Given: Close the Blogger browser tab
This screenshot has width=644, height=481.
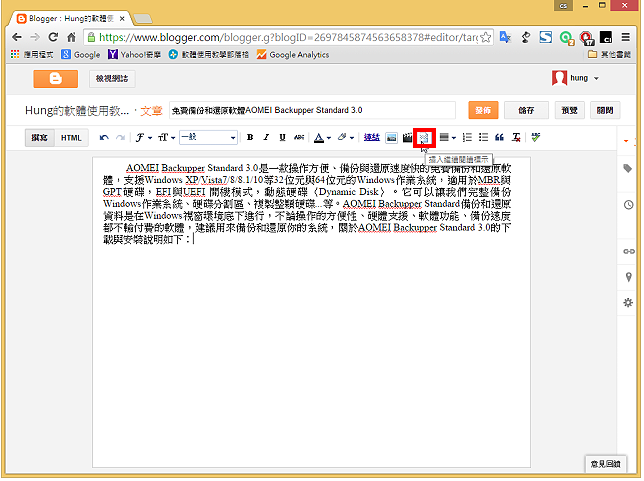Looking at the screenshot, I should 122,19.
